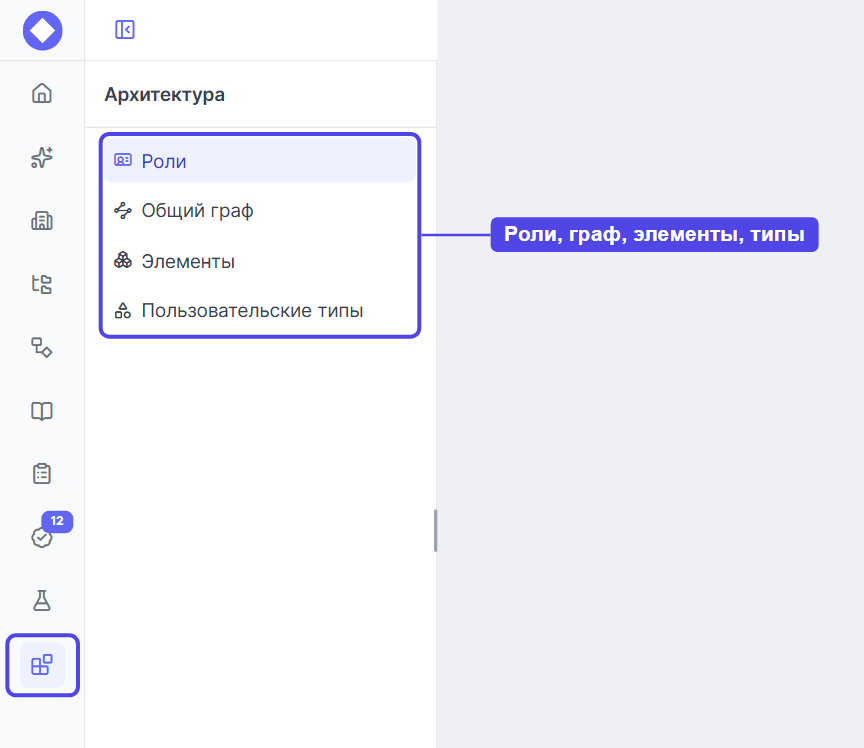The height and width of the screenshot is (748, 864).
Task: Click the shapes icon beside Пользовательские типы
Action: pyautogui.click(x=123, y=310)
